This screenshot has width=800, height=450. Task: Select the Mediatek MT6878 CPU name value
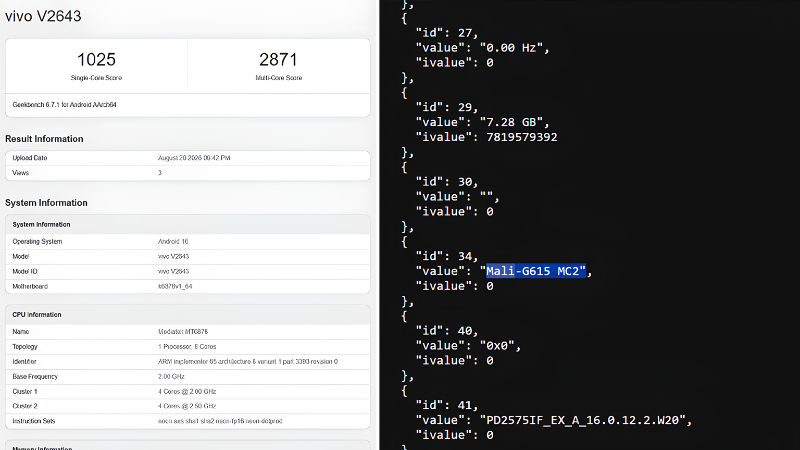click(183, 332)
